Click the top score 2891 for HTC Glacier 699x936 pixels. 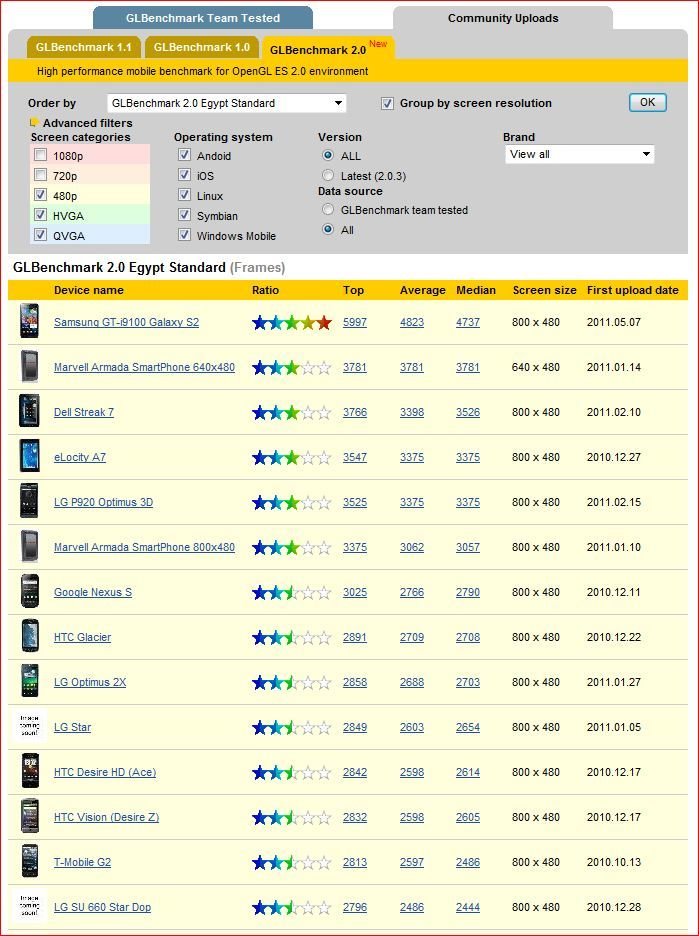click(x=355, y=637)
